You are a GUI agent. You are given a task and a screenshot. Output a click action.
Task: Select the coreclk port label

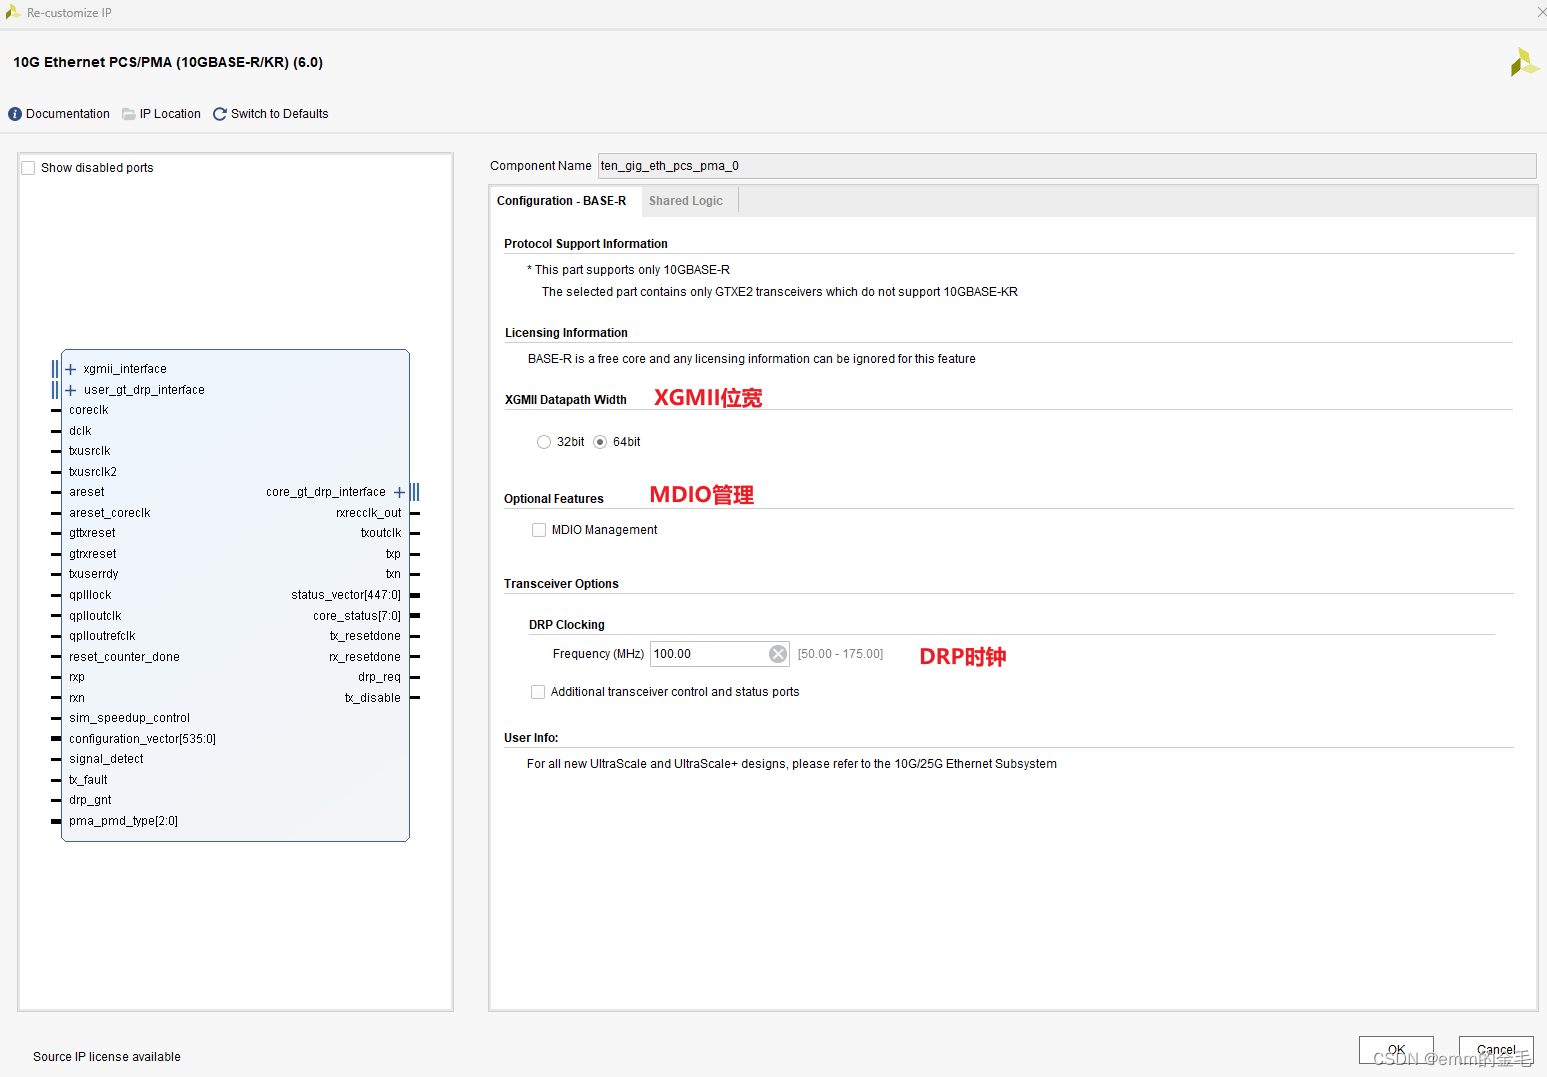(89, 410)
